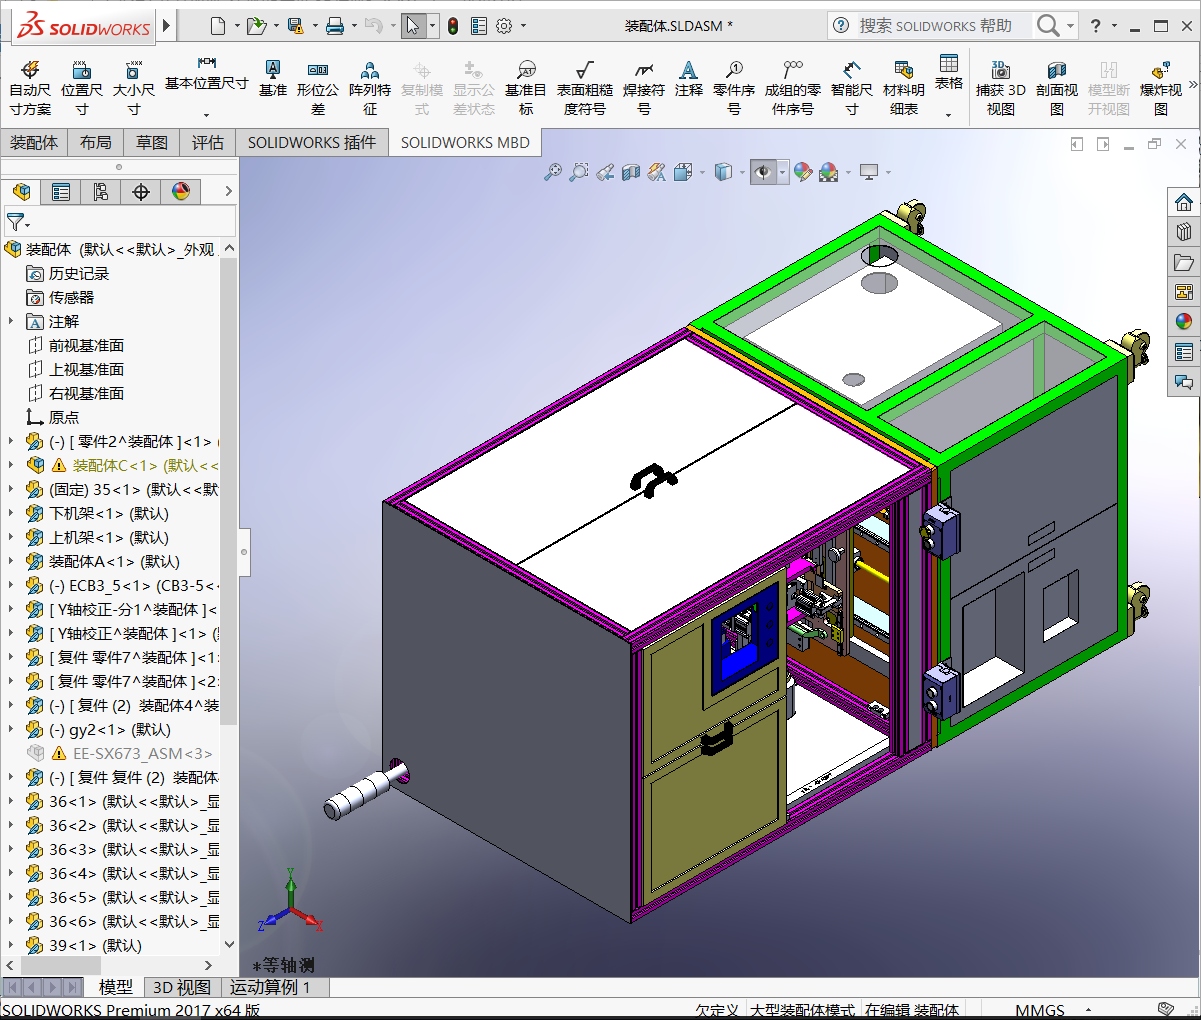Click the Surface Finish symbol tool (表面粗糙度符号)
The width and height of the screenshot is (1201, 1020).
pyautogui.click(x=585, y=88)
